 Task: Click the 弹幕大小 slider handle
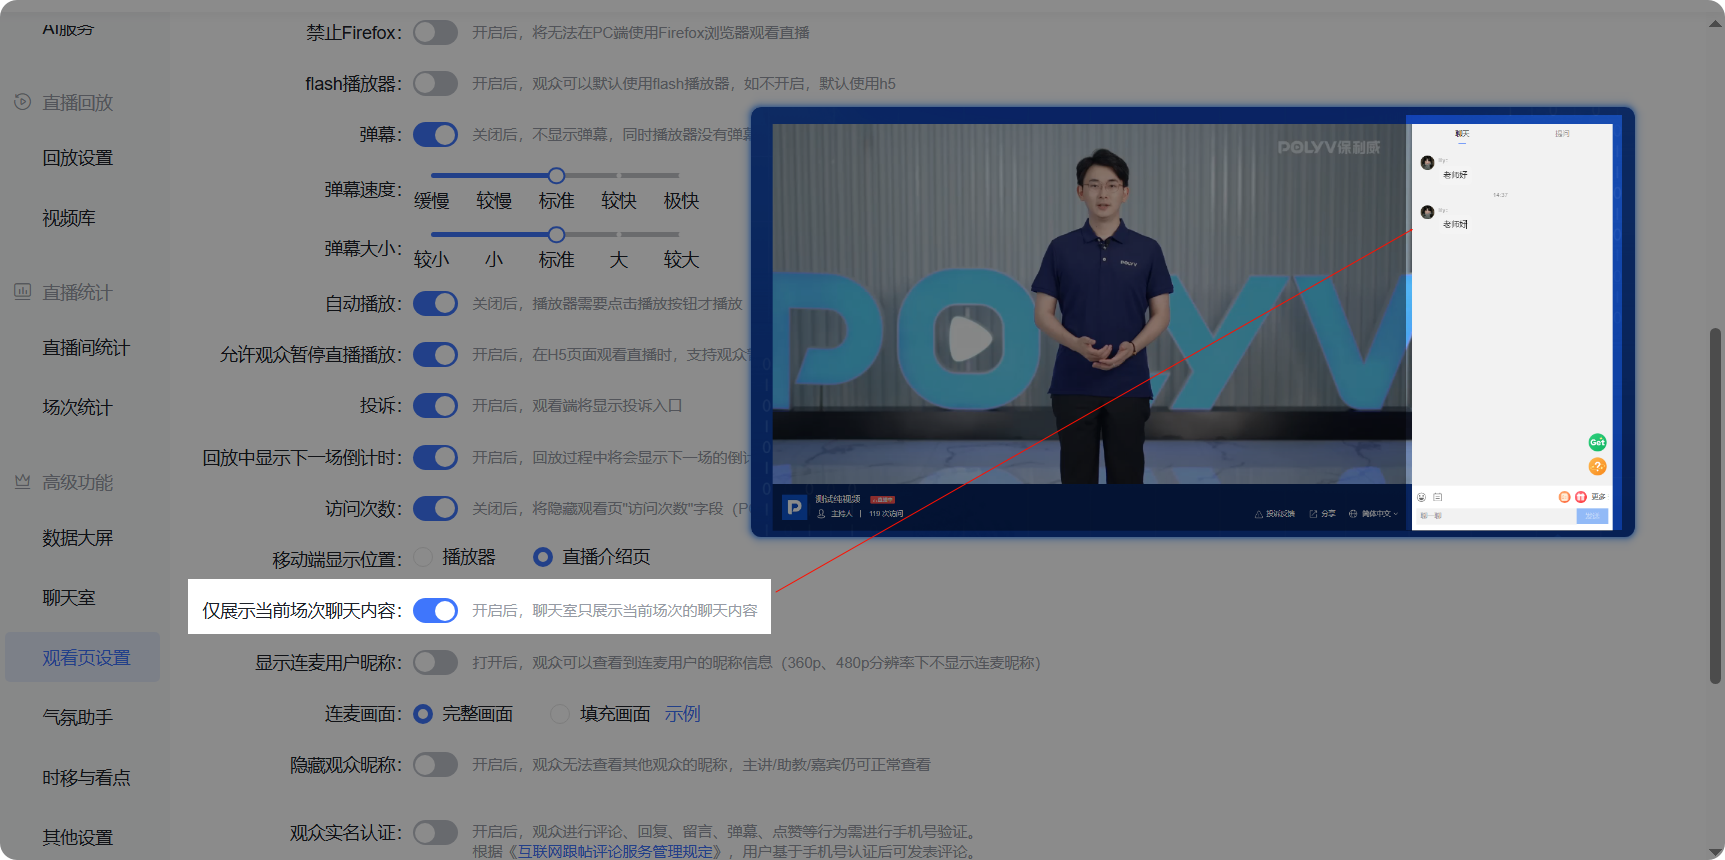[556, 235]
